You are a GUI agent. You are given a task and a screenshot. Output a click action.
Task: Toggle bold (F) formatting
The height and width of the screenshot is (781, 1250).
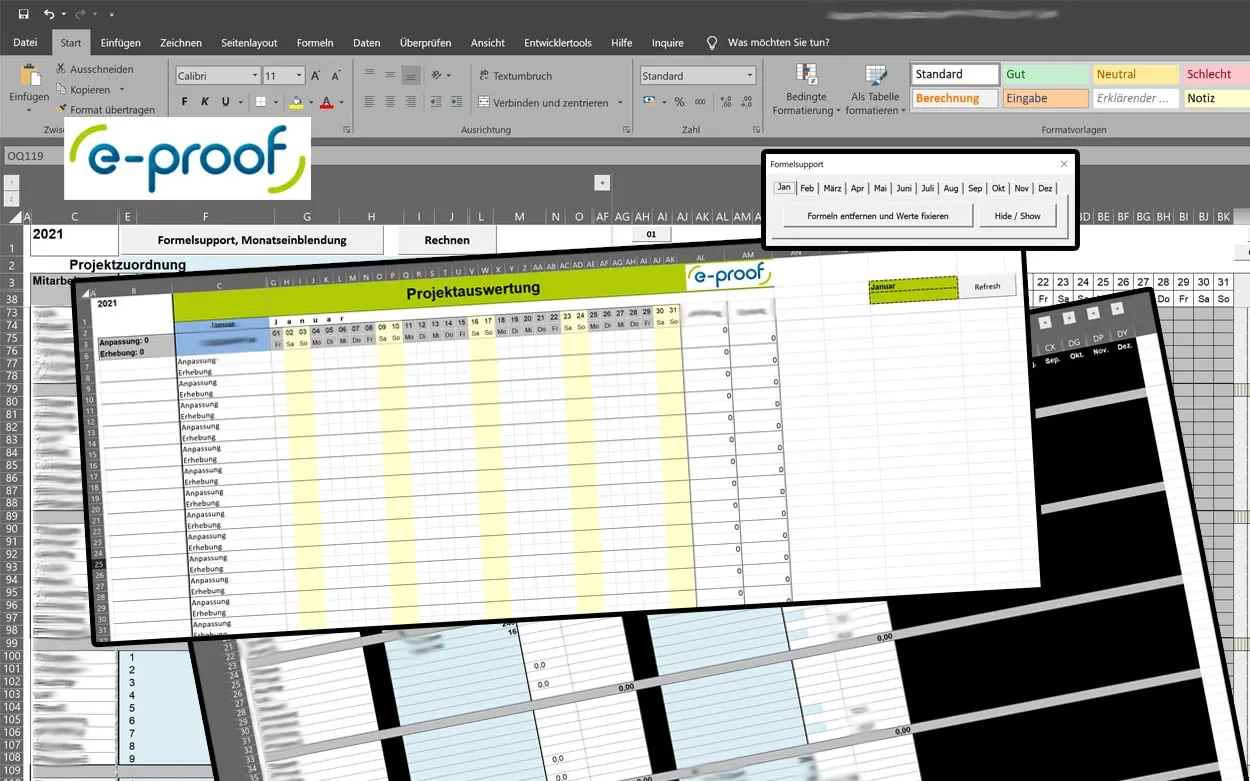click(185, 102)
